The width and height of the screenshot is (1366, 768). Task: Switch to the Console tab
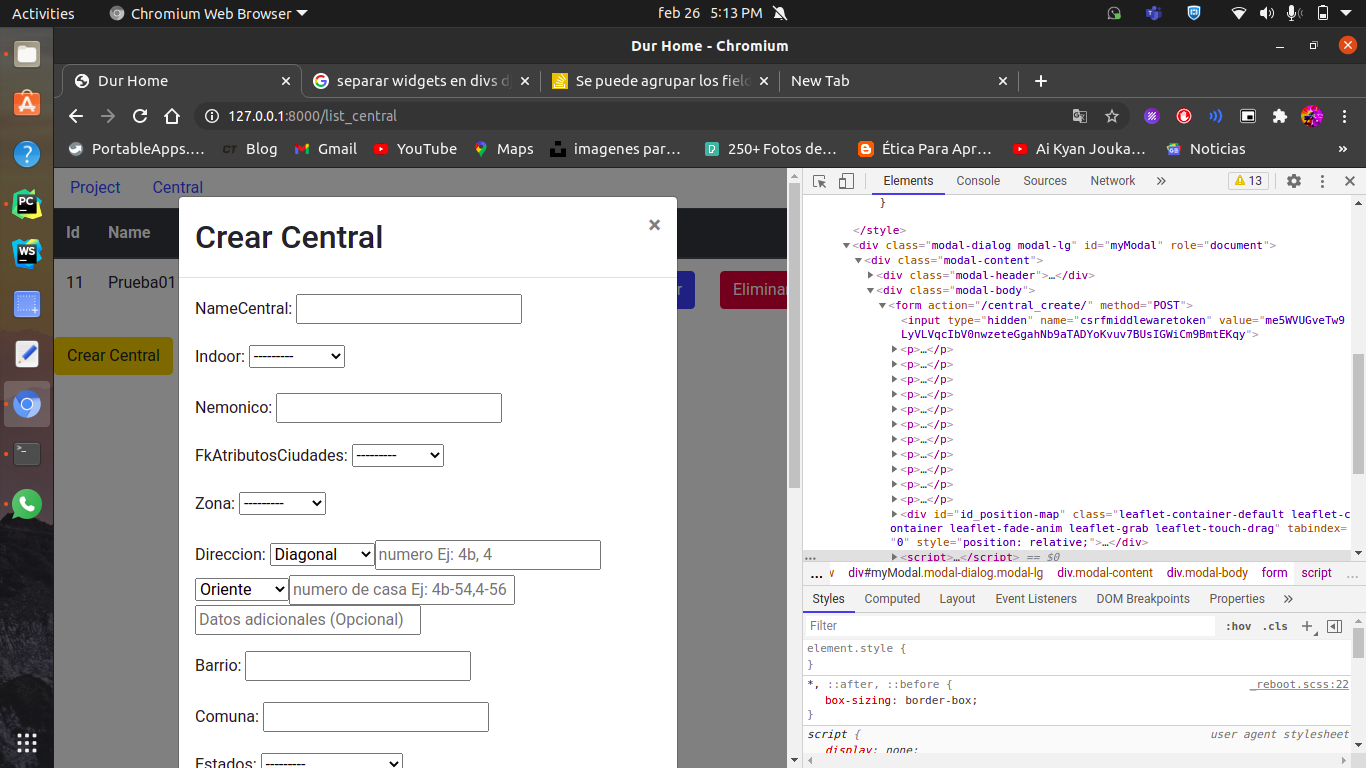pyautogui.click(x=978, y=181)
